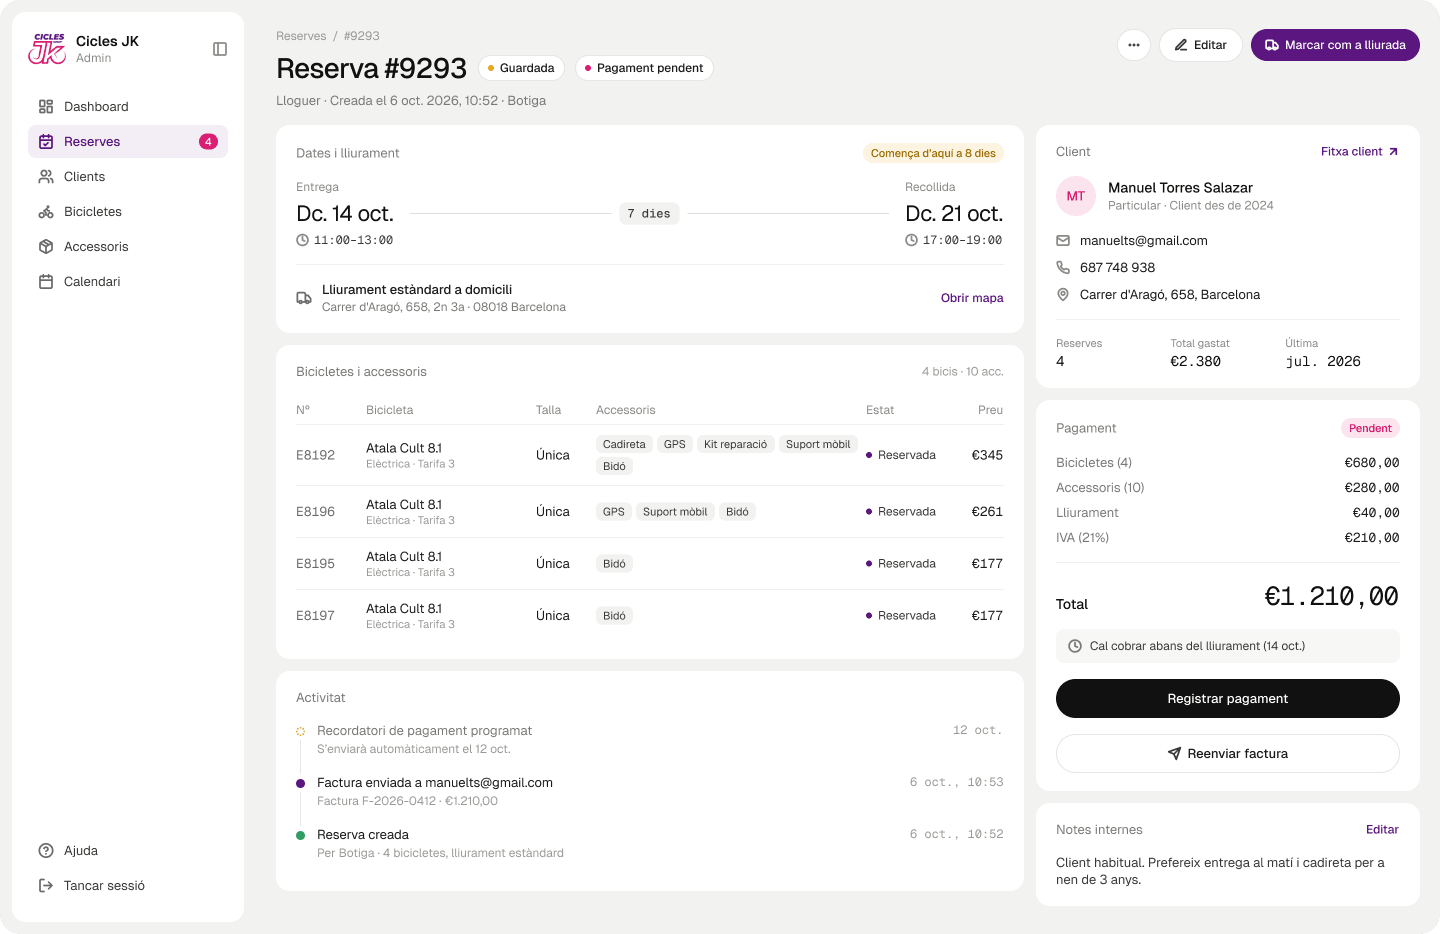
Task: Click the clock icon by 11:00-13:00
Action: pos(302,240)
